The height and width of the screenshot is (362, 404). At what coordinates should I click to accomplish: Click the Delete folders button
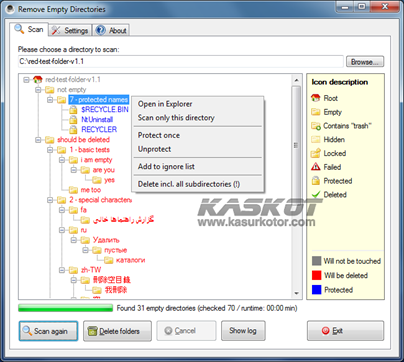(x=117, y=331)
